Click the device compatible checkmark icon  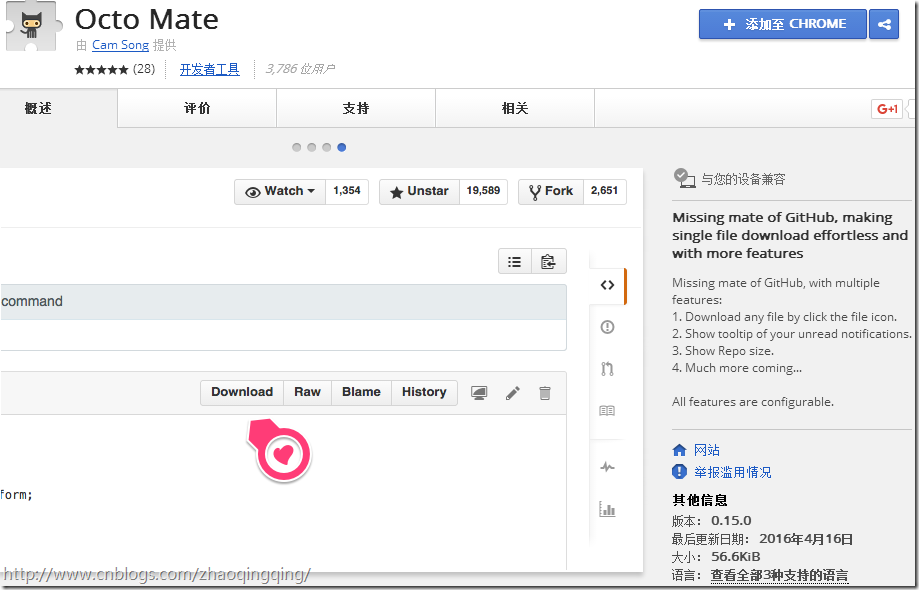pyautogui.click(x=684, y=178)
